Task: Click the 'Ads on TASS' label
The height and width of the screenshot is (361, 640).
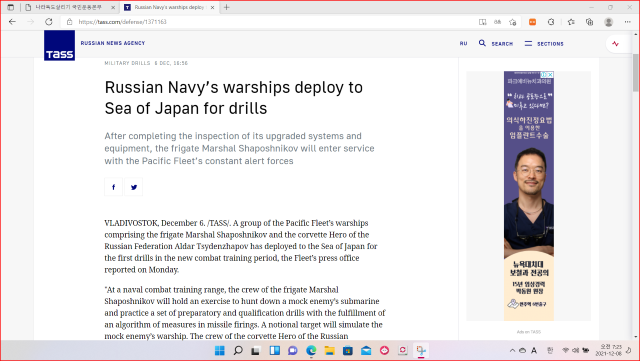Action: point(529,332)
